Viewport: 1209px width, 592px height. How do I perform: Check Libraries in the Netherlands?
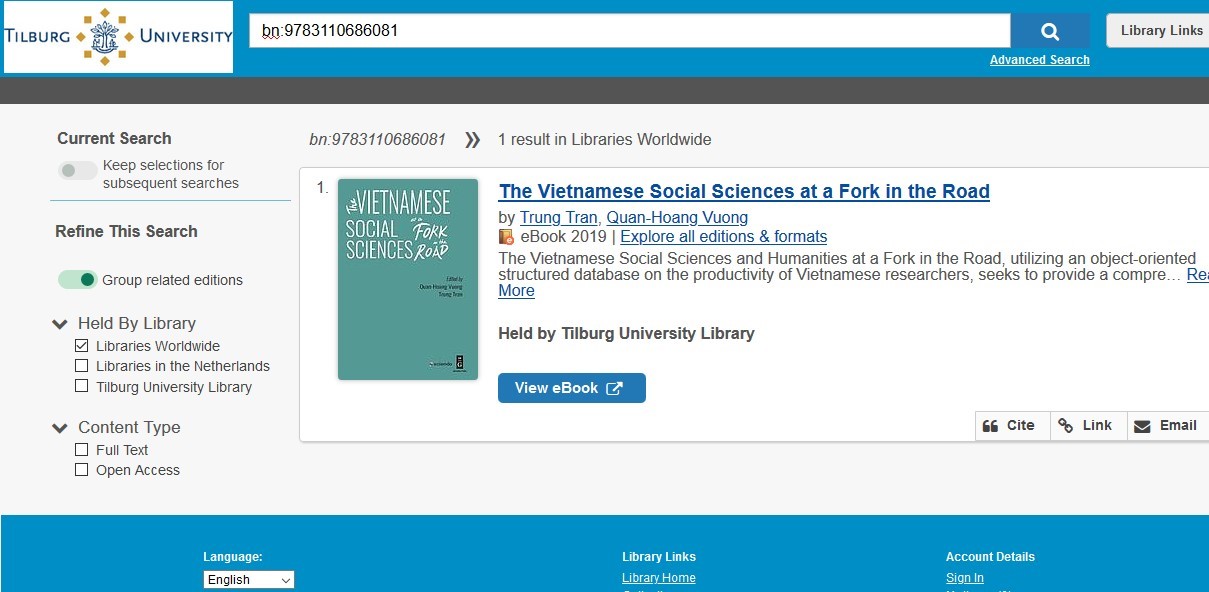82,366
